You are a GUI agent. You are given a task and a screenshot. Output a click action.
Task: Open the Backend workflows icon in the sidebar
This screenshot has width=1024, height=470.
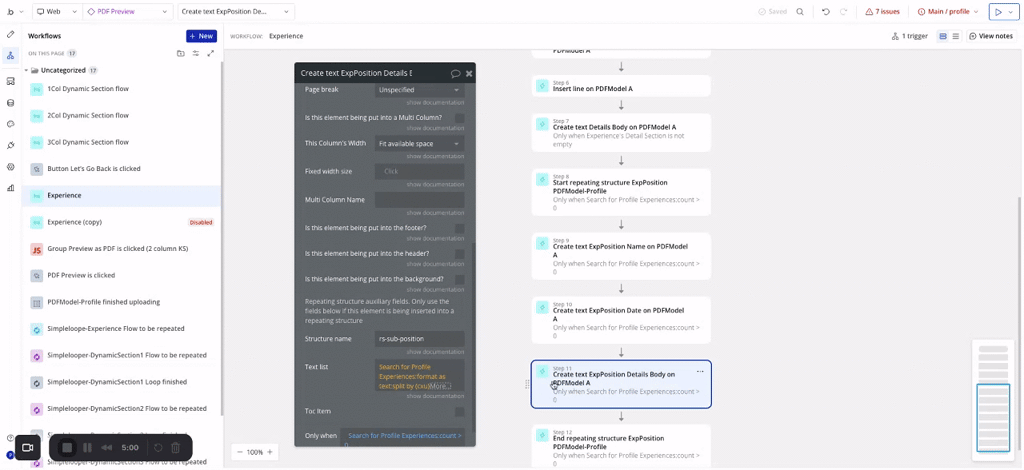coord(10,82)
